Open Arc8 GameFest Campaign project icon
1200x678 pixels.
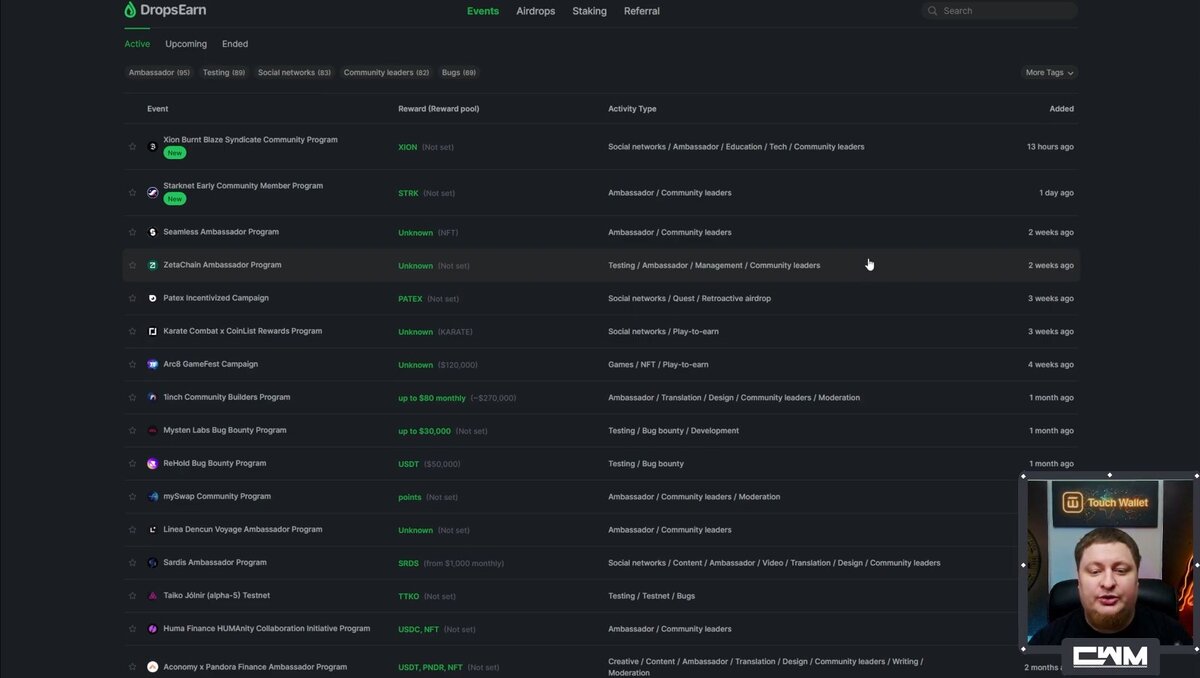[153, 364]
